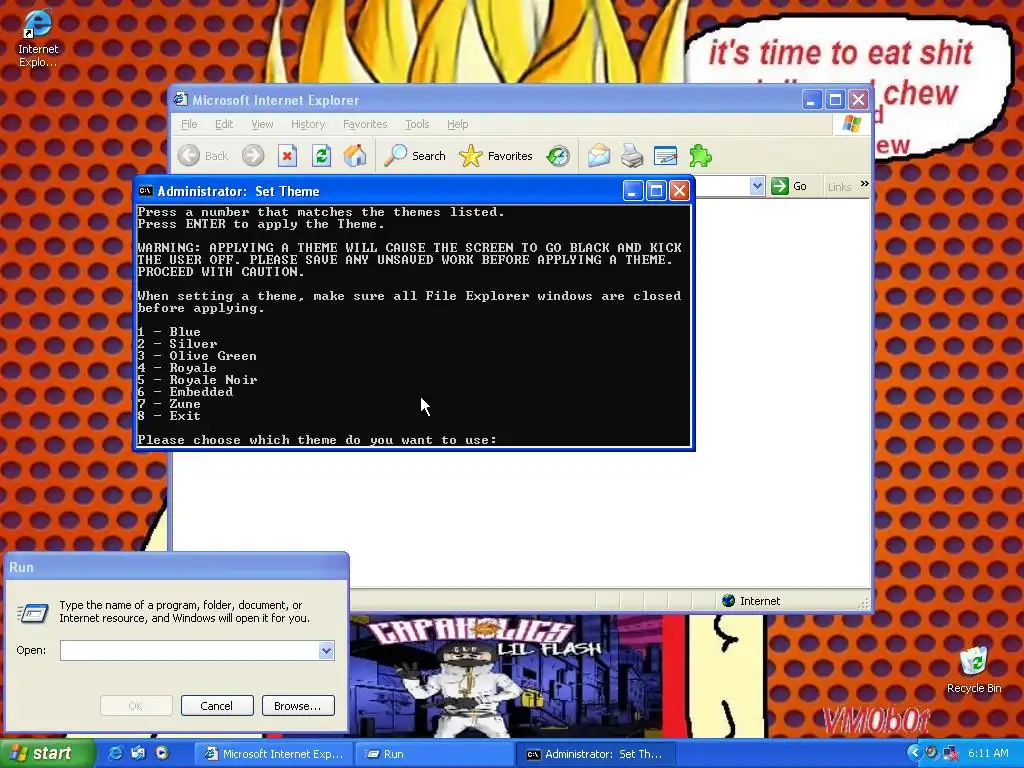The width and height of the screenshot is (1024, 768).
Task: Maximize the Set Theme console window
Action: click(656, 191)
